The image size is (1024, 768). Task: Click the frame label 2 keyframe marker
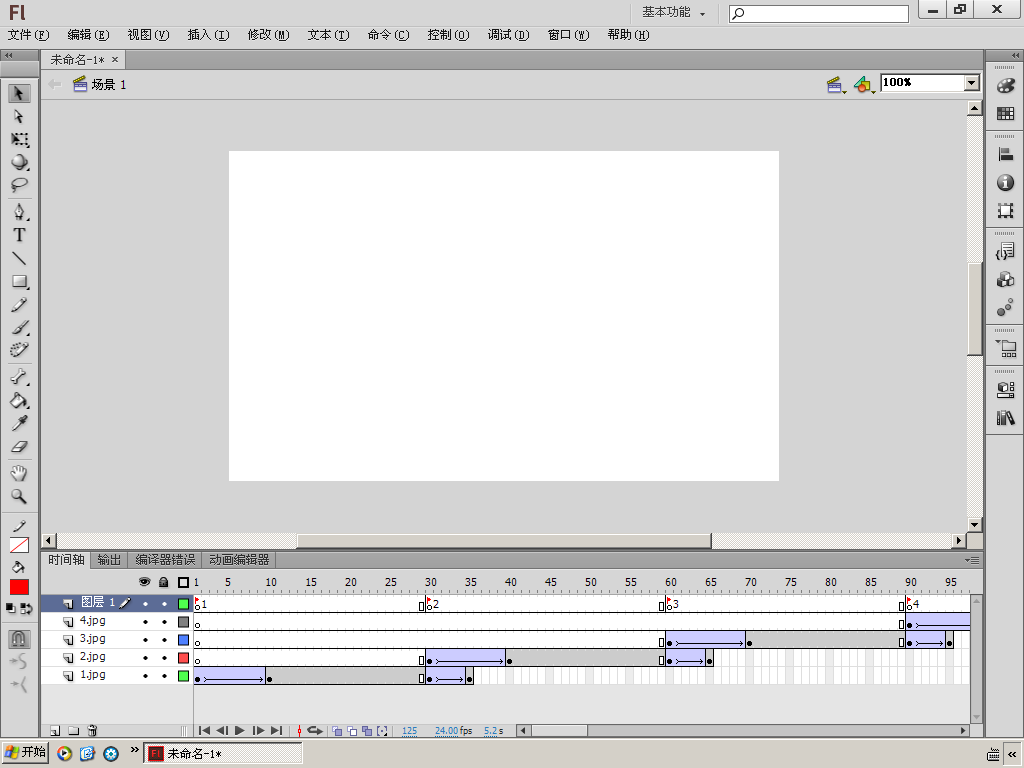pos(429,604)
